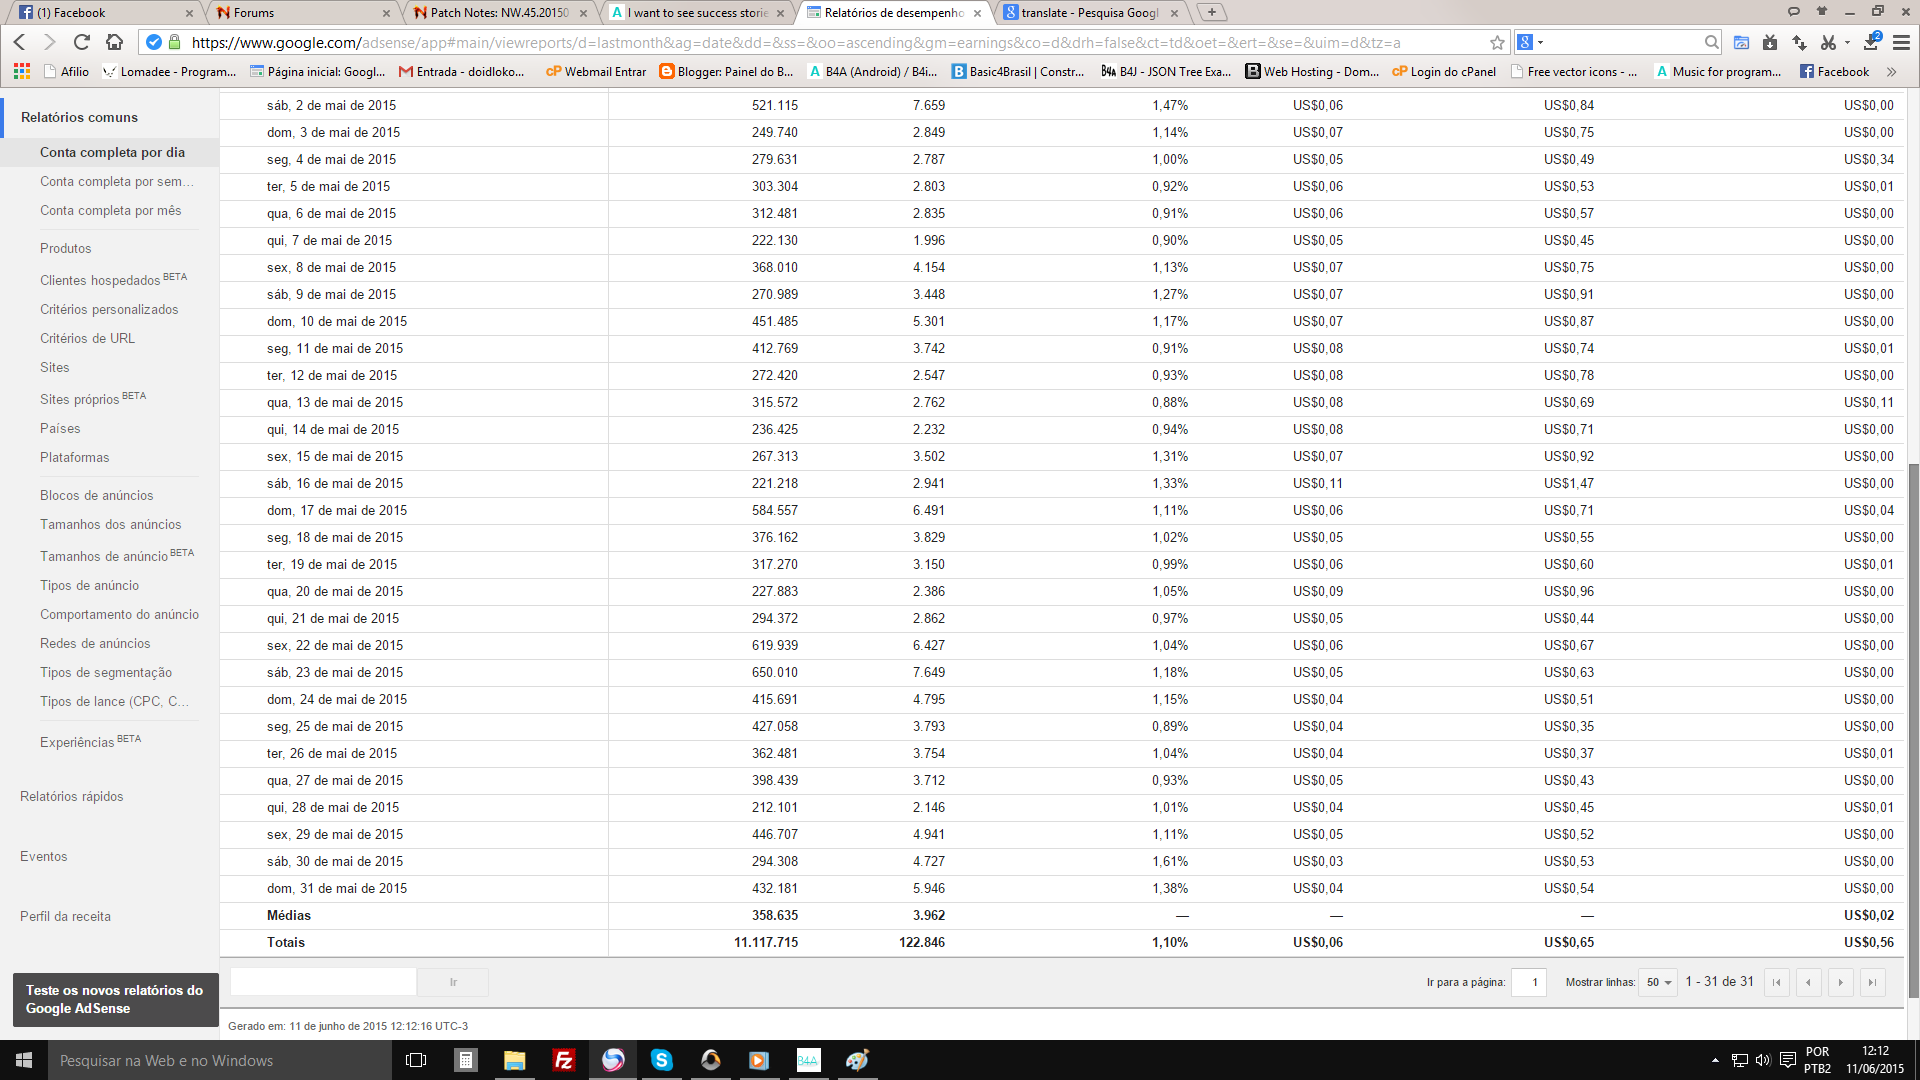Open Skype from the taskbar
Viewport: 1920px width, 1080px height.
tap(661, 1060)
